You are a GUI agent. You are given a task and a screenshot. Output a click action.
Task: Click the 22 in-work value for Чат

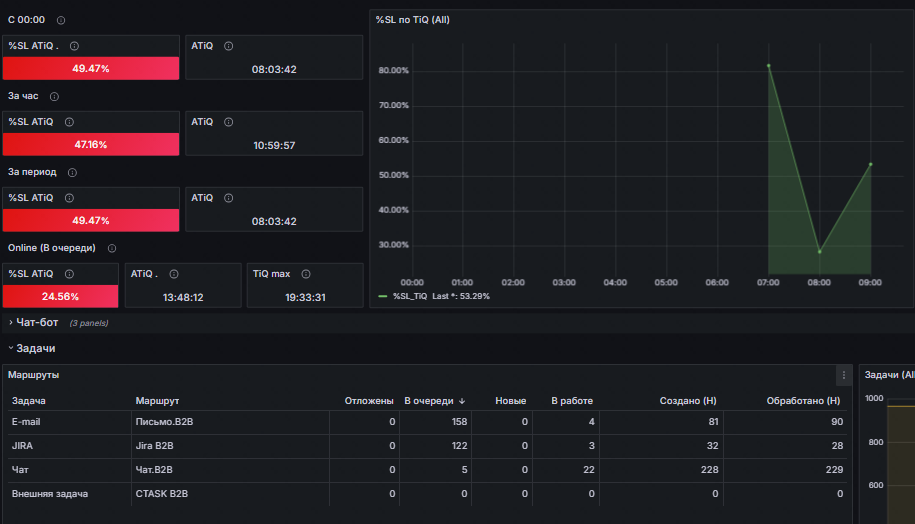click(589, 470)
